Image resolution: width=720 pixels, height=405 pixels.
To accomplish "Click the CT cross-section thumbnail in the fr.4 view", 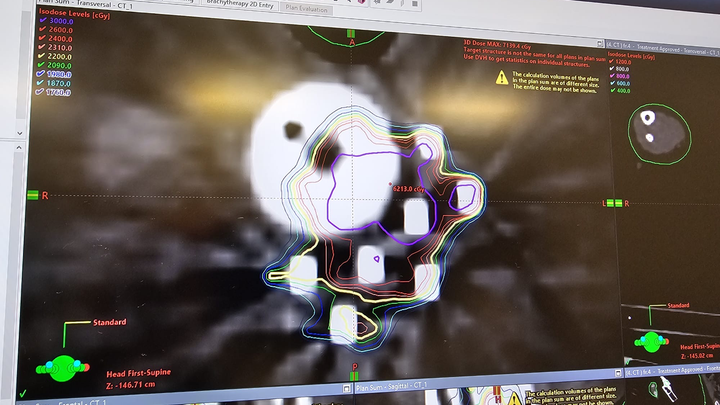I will coord(659,134).
